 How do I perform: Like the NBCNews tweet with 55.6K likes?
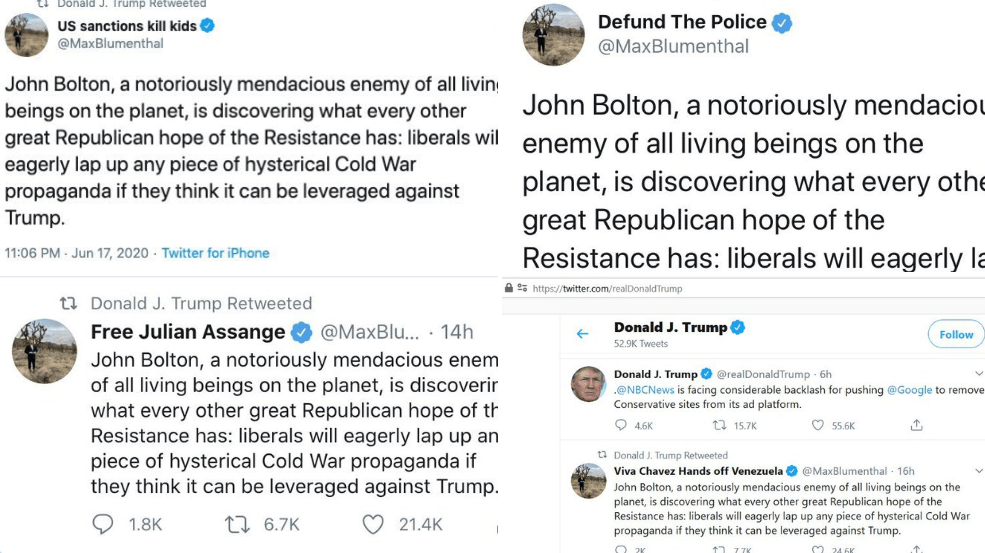[818, 426]
